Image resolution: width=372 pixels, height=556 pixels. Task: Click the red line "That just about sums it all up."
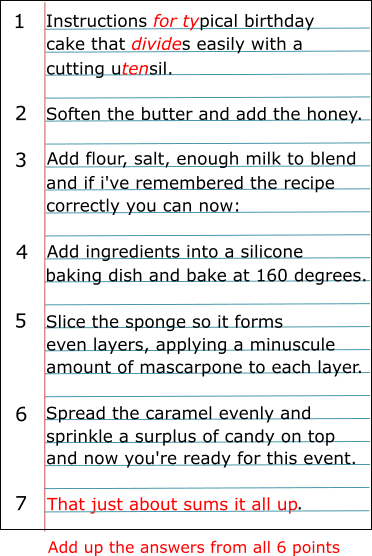coord(174,505)
